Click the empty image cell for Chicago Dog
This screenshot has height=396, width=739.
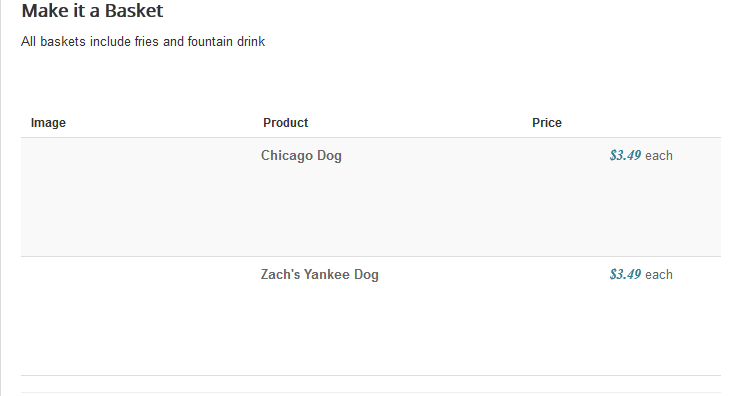click(x=140, y=197)
